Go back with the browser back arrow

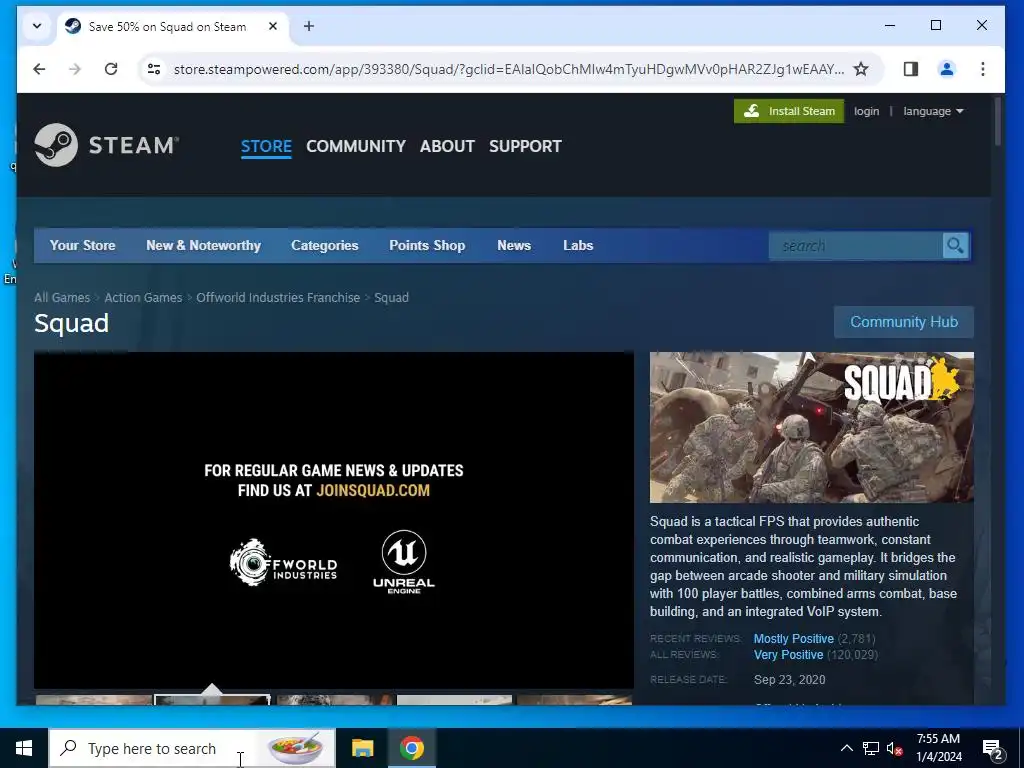(39, 69)
